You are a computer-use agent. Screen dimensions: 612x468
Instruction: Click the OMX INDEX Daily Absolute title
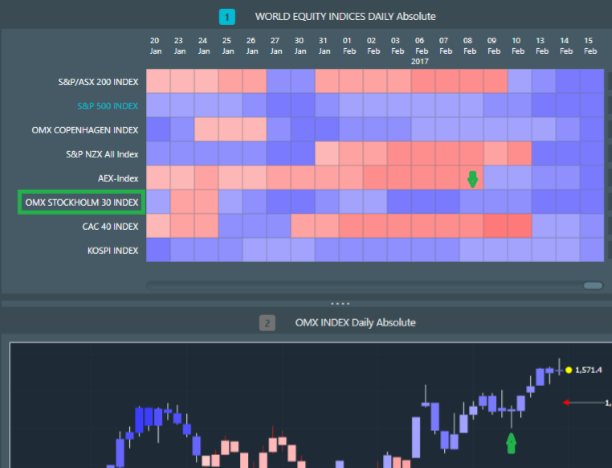[x=355, y=323]
